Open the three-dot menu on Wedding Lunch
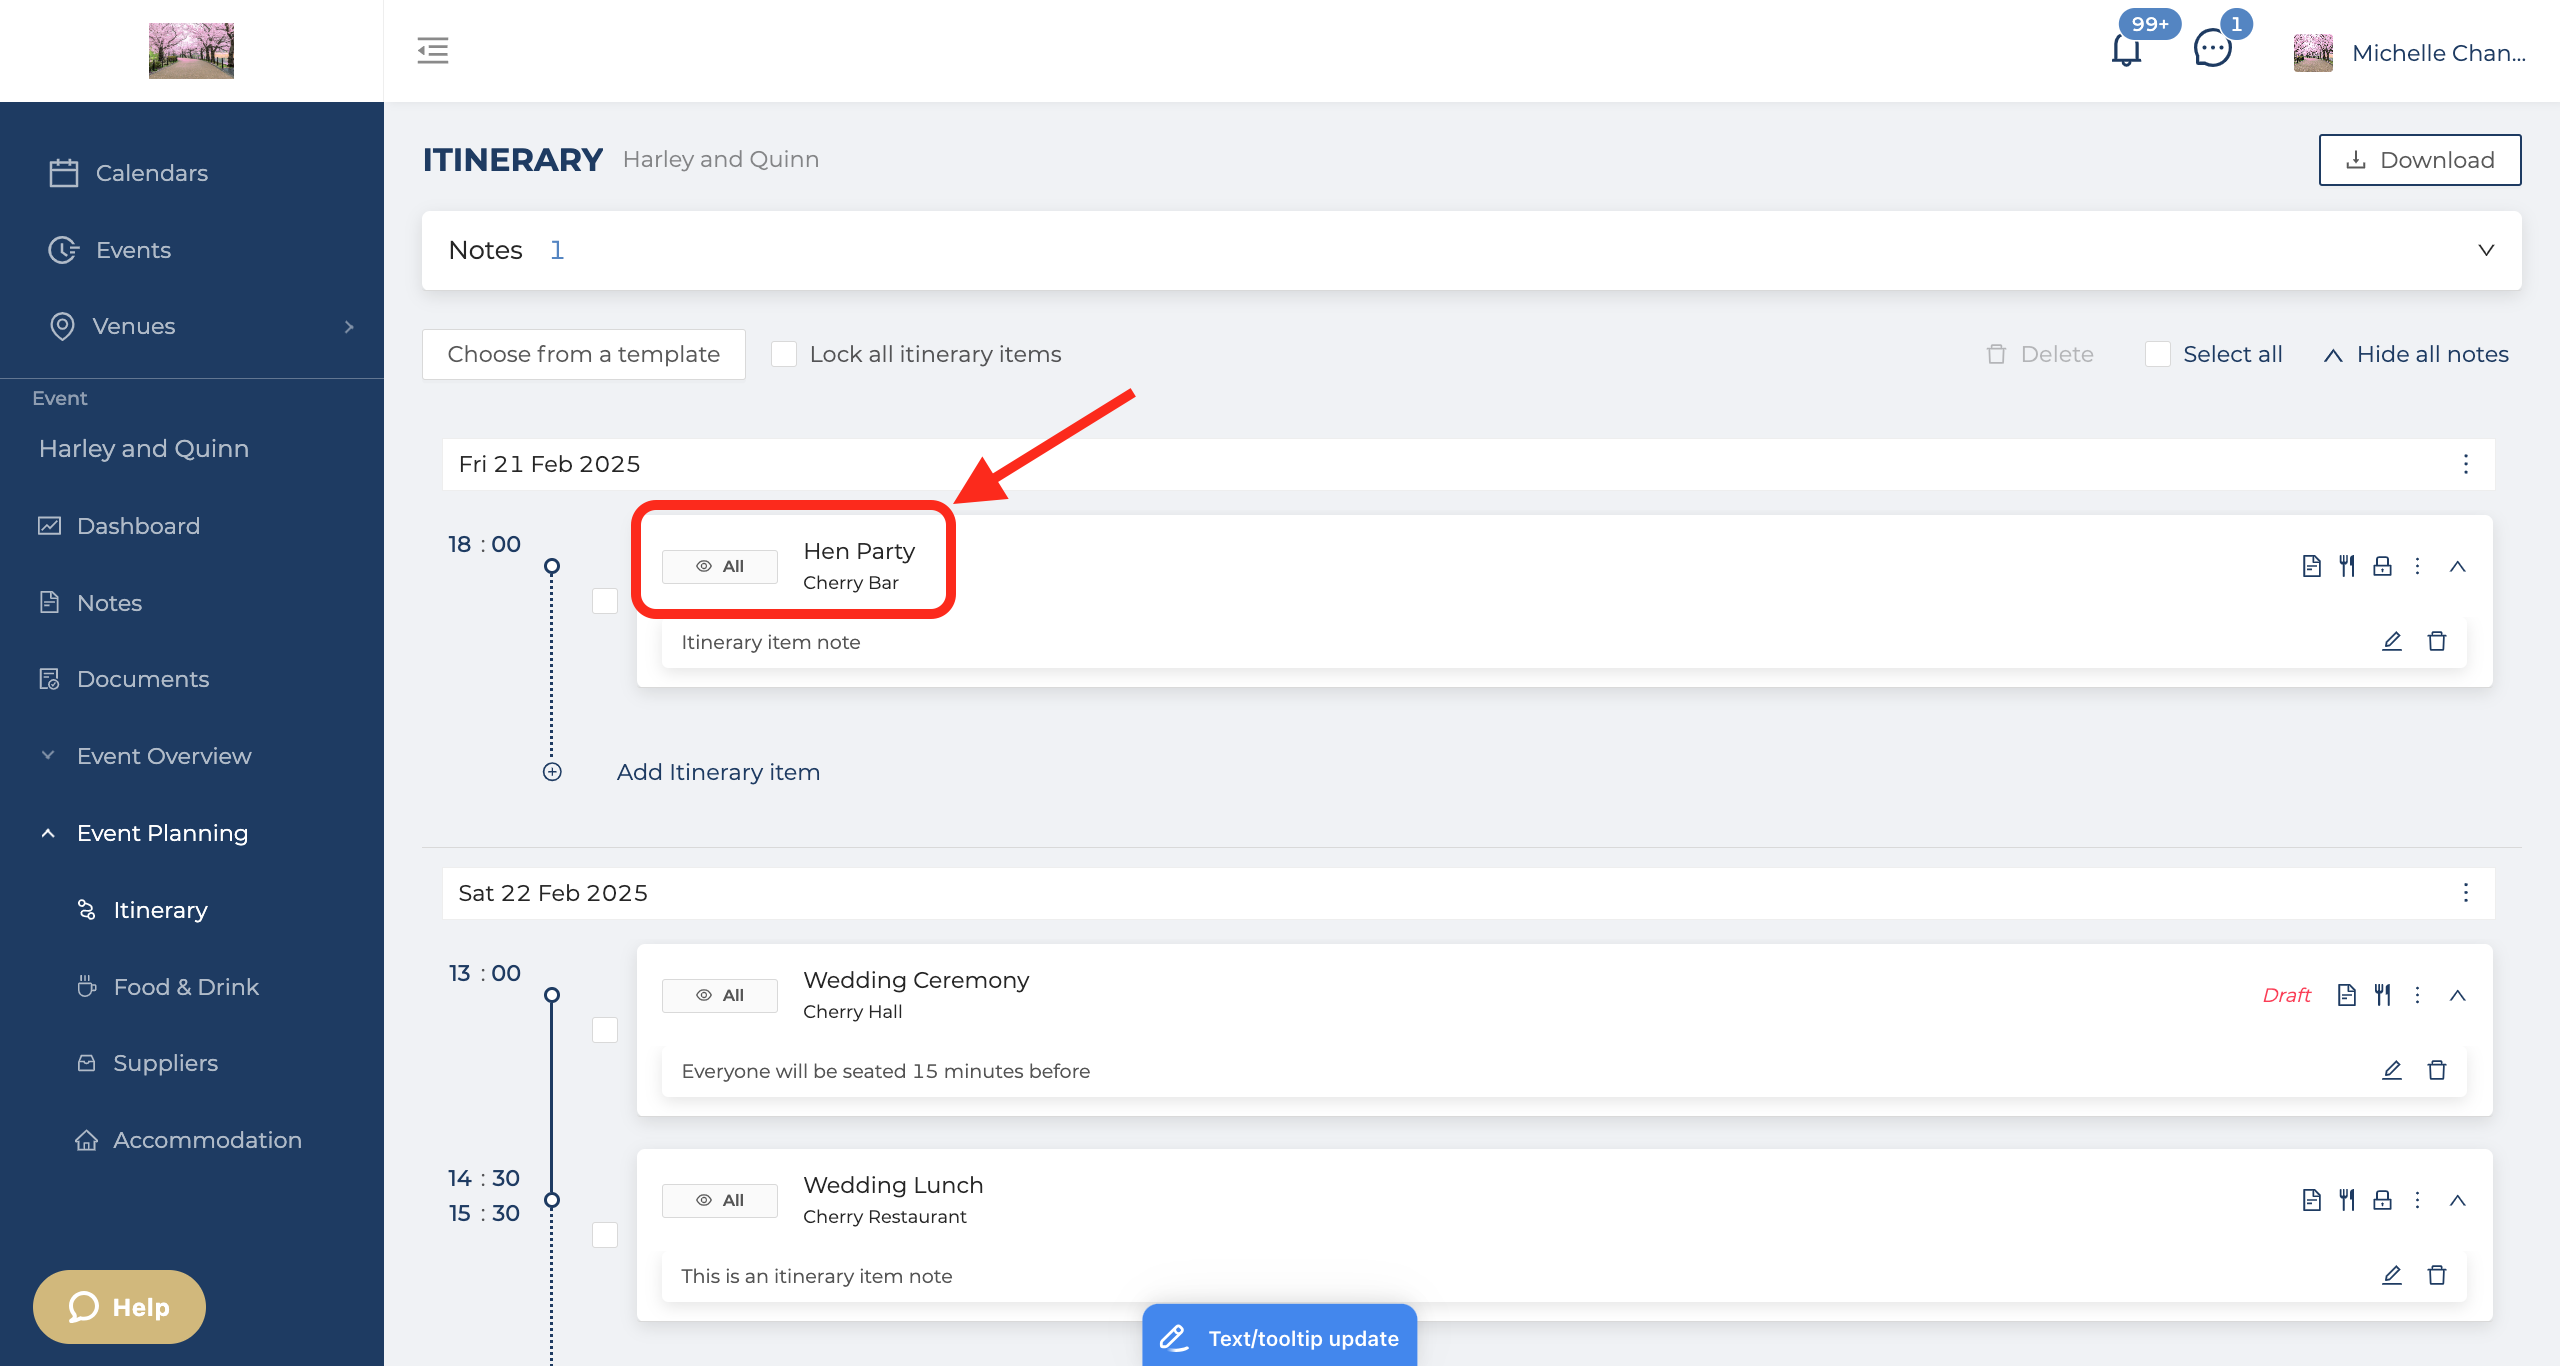 click(2418, 1200)
